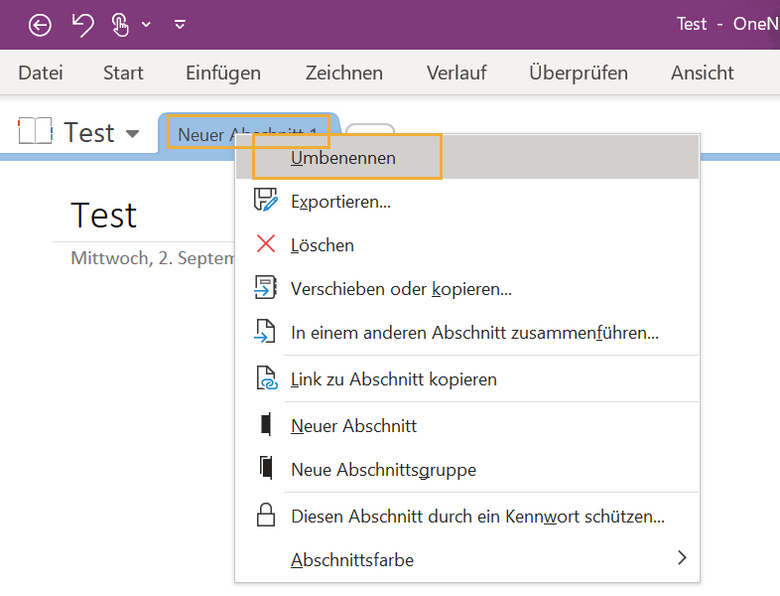Viewport: 780px width, 596px height.
Task: Choose Diesen Abschnitt durch ein Kennwort schützen...
Action: (467, 516)
